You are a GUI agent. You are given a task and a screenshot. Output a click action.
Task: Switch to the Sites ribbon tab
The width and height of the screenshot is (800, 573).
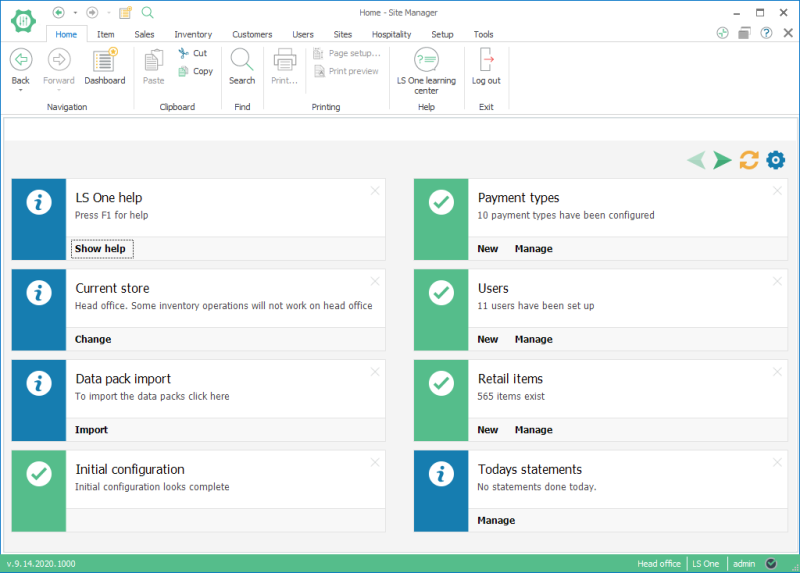tap(343, 34)
